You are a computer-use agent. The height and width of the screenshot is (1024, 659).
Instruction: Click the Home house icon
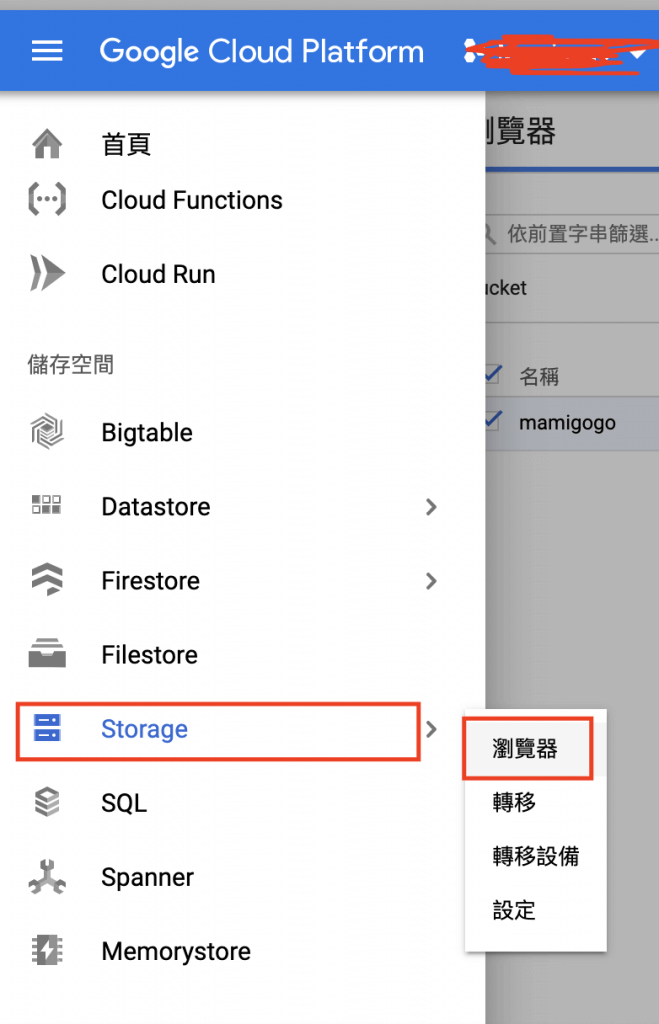pos(47,145)
